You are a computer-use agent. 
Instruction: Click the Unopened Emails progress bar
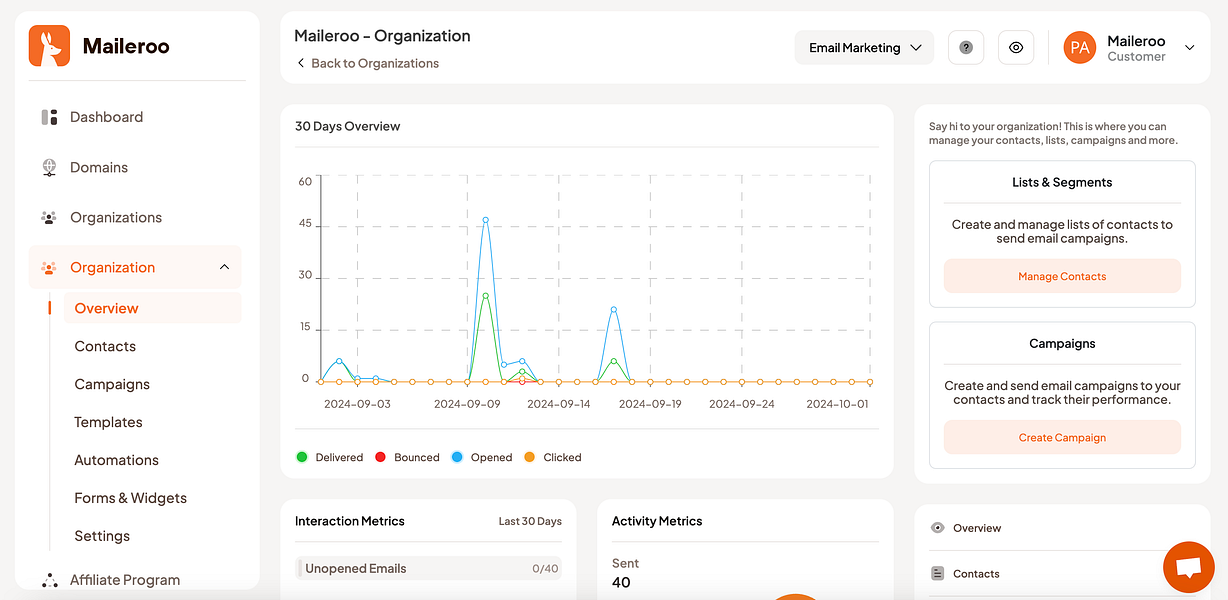pos(429,568)
